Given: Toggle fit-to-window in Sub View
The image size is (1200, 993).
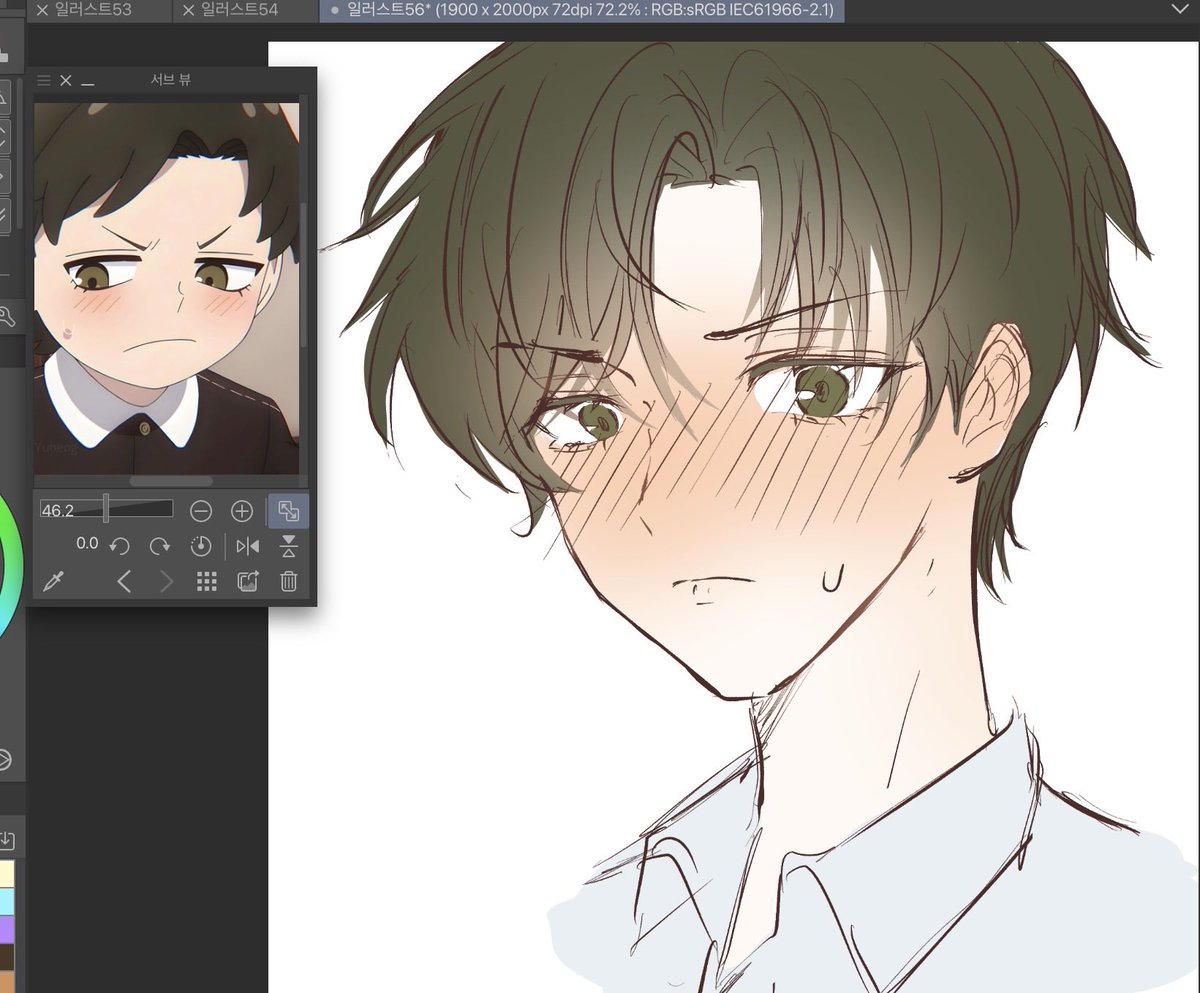Looking at the screenshot, I should tap(288, 511).
